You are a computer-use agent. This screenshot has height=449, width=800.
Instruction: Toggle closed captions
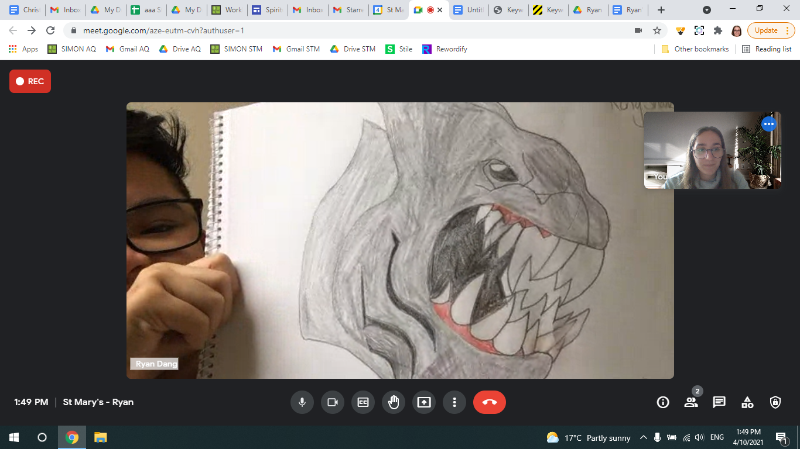363,402
